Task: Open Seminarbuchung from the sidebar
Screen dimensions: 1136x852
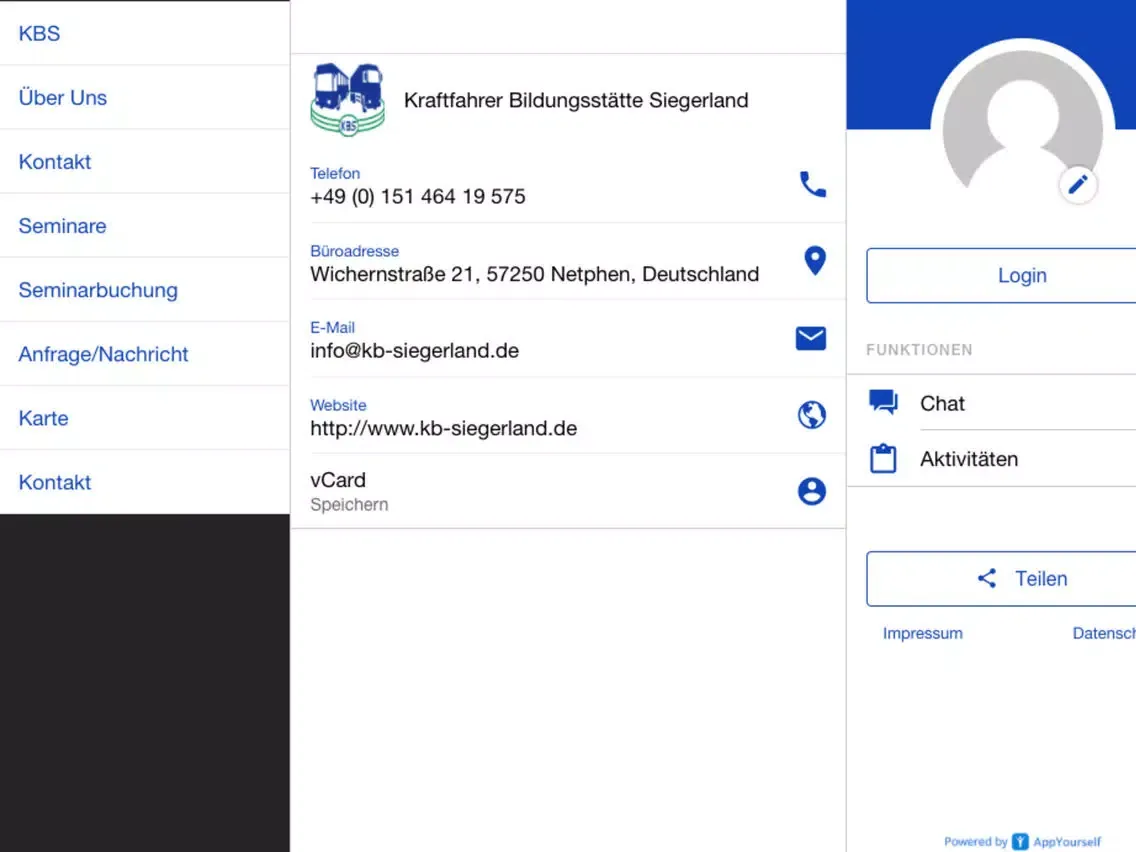Action: tap(98, 290)
